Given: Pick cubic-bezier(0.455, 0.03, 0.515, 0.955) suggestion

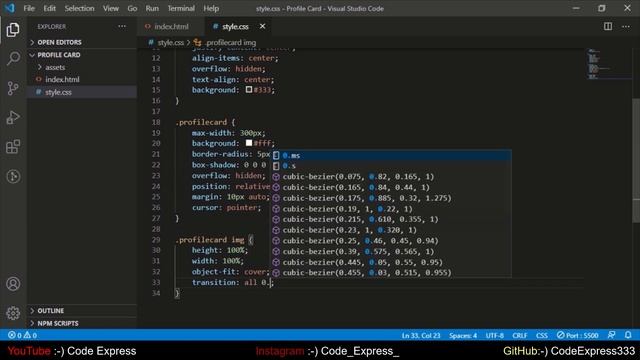Looking at the screenshot, I should click(392, 273).
